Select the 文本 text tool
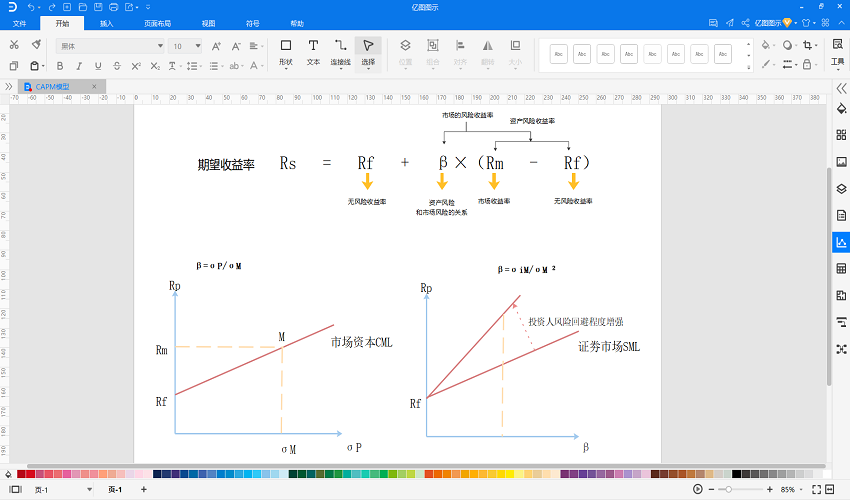850x500 pixels. coord(313,52)
